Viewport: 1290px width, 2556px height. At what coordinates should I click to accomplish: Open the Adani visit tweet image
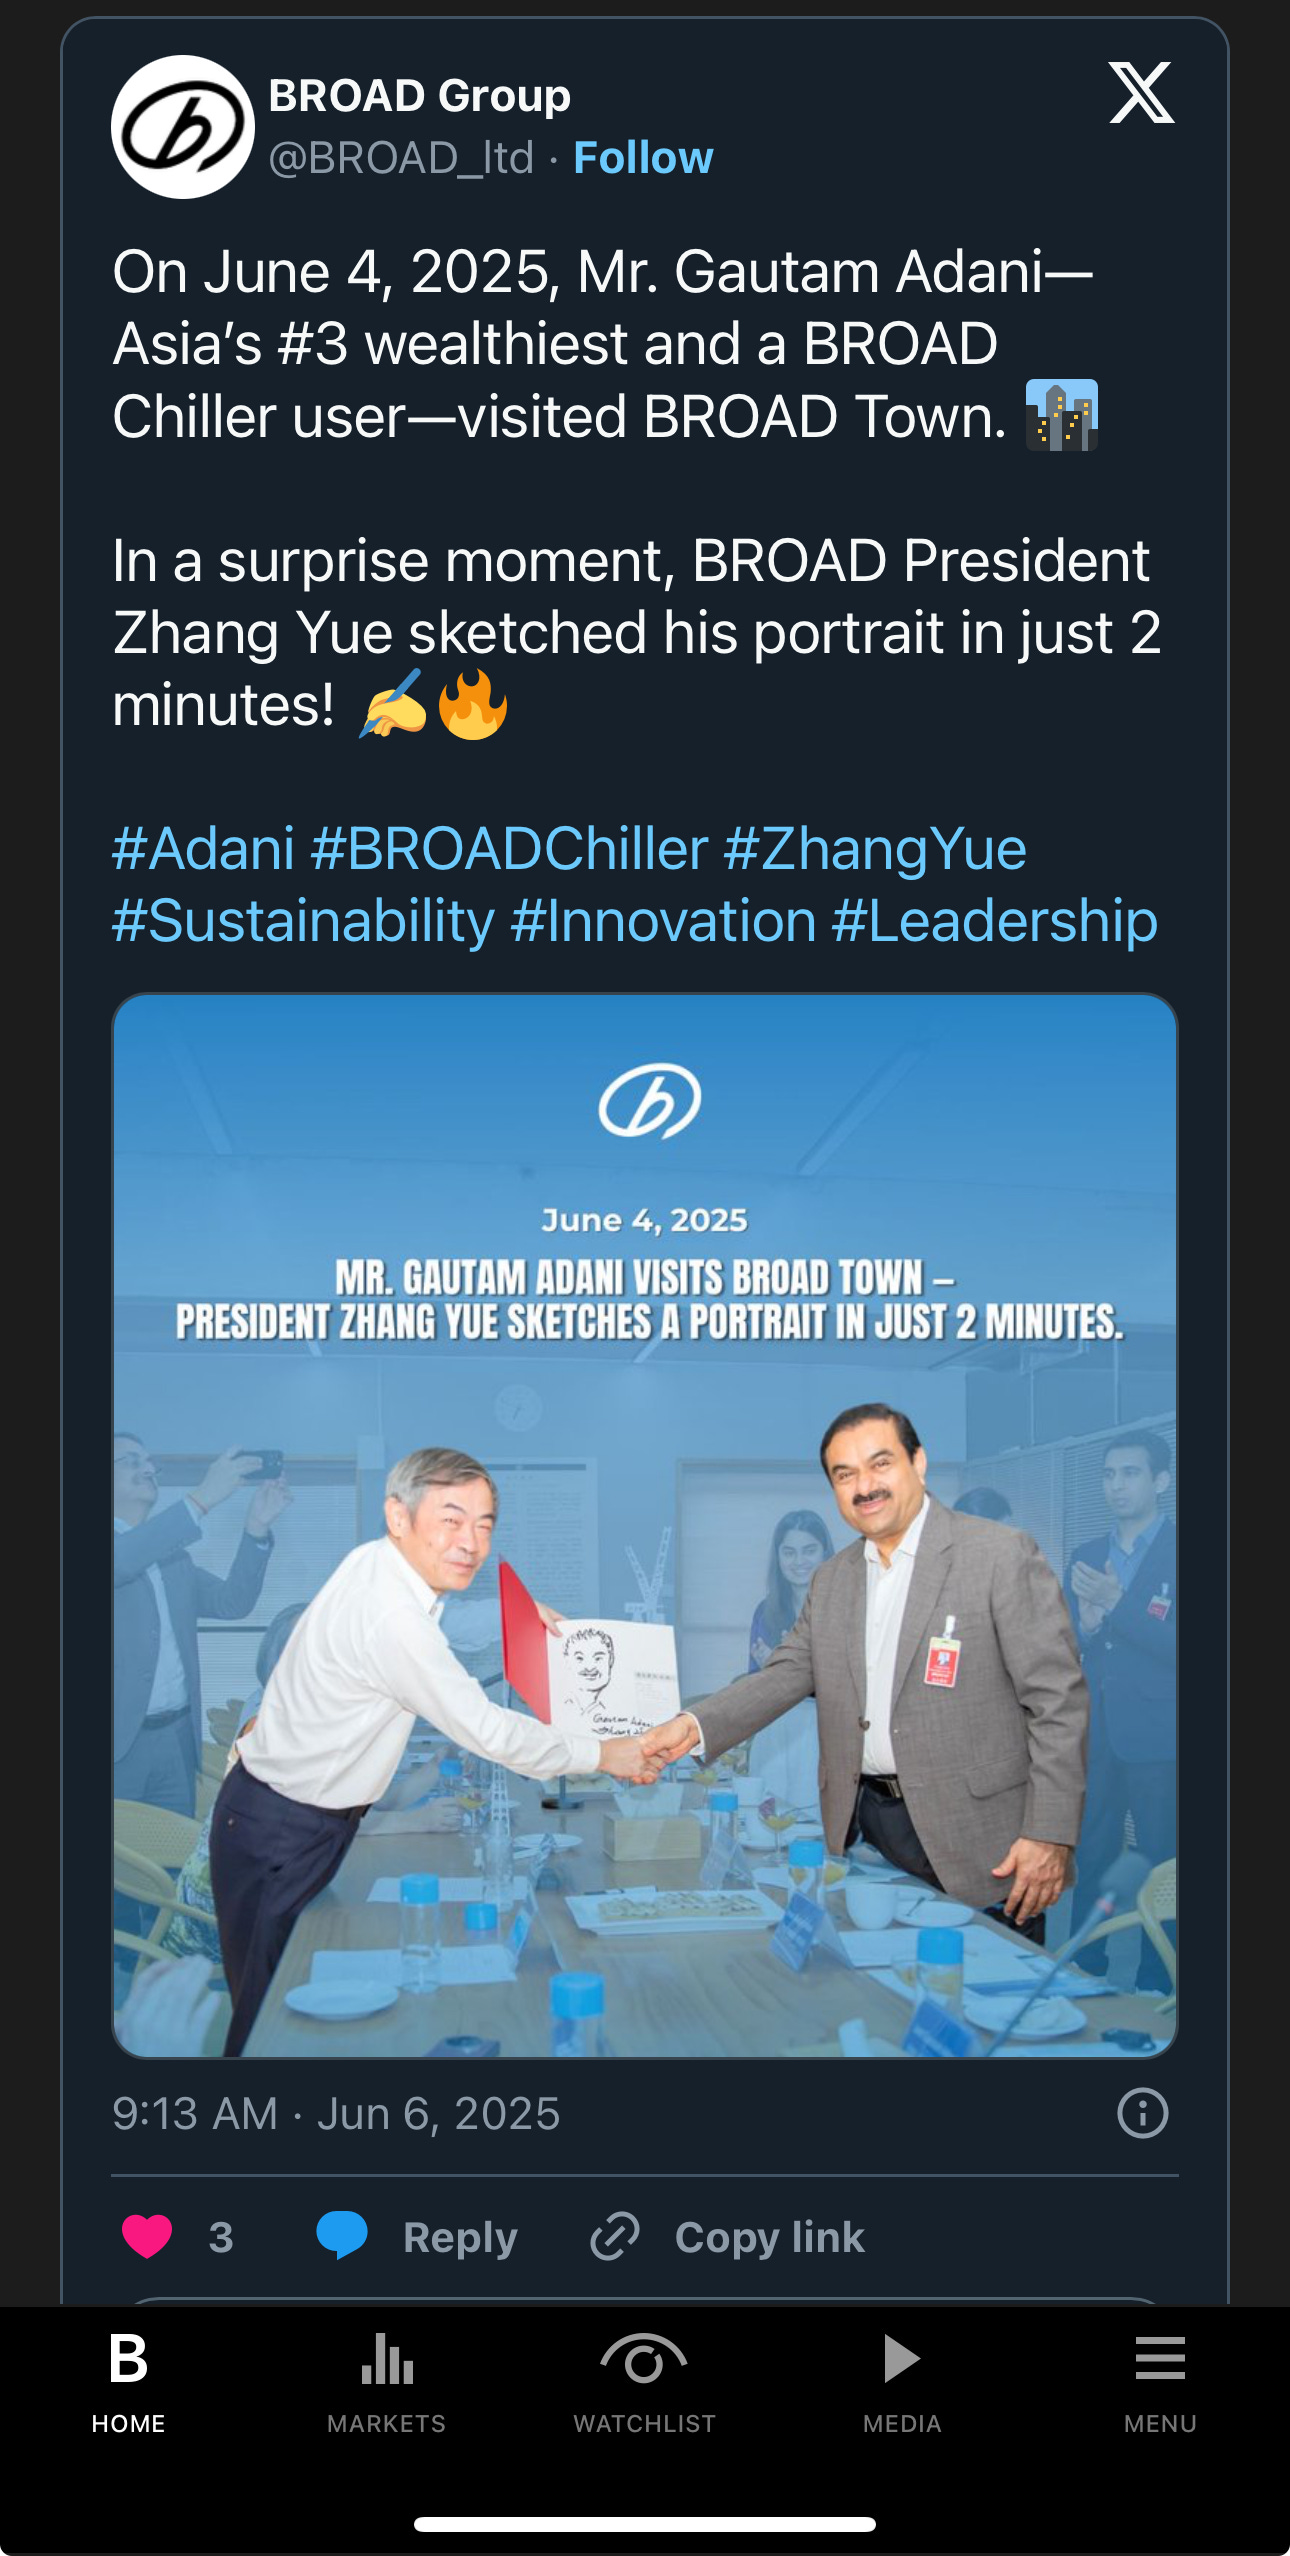(645, 1526)
